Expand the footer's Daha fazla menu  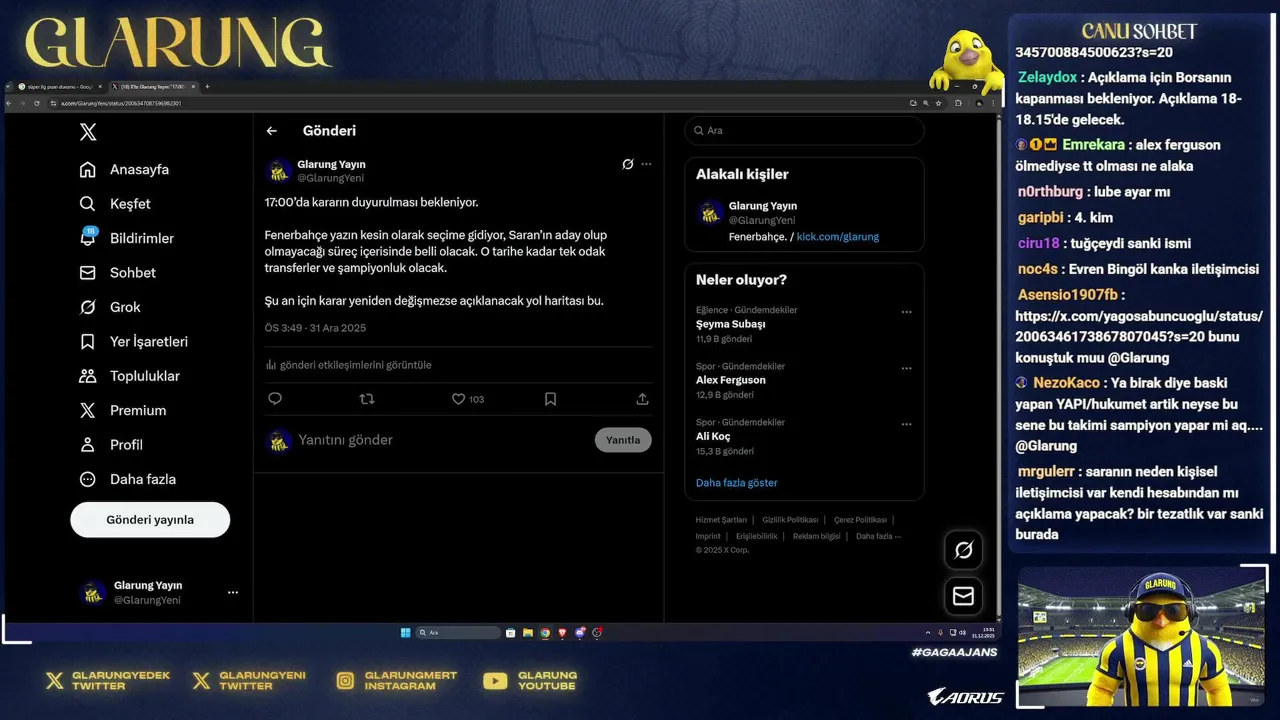point(878,536)
